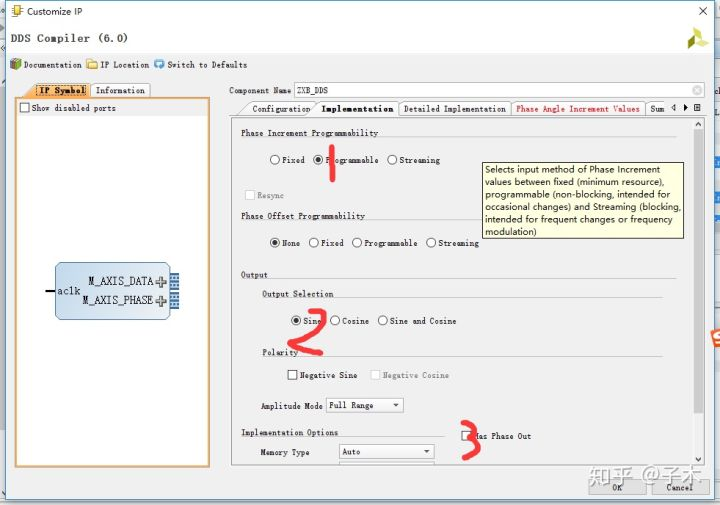Expand the M_AXIS_PHASE port plus icon
This screenshot has height=505, width=720.
click(161, 301)
